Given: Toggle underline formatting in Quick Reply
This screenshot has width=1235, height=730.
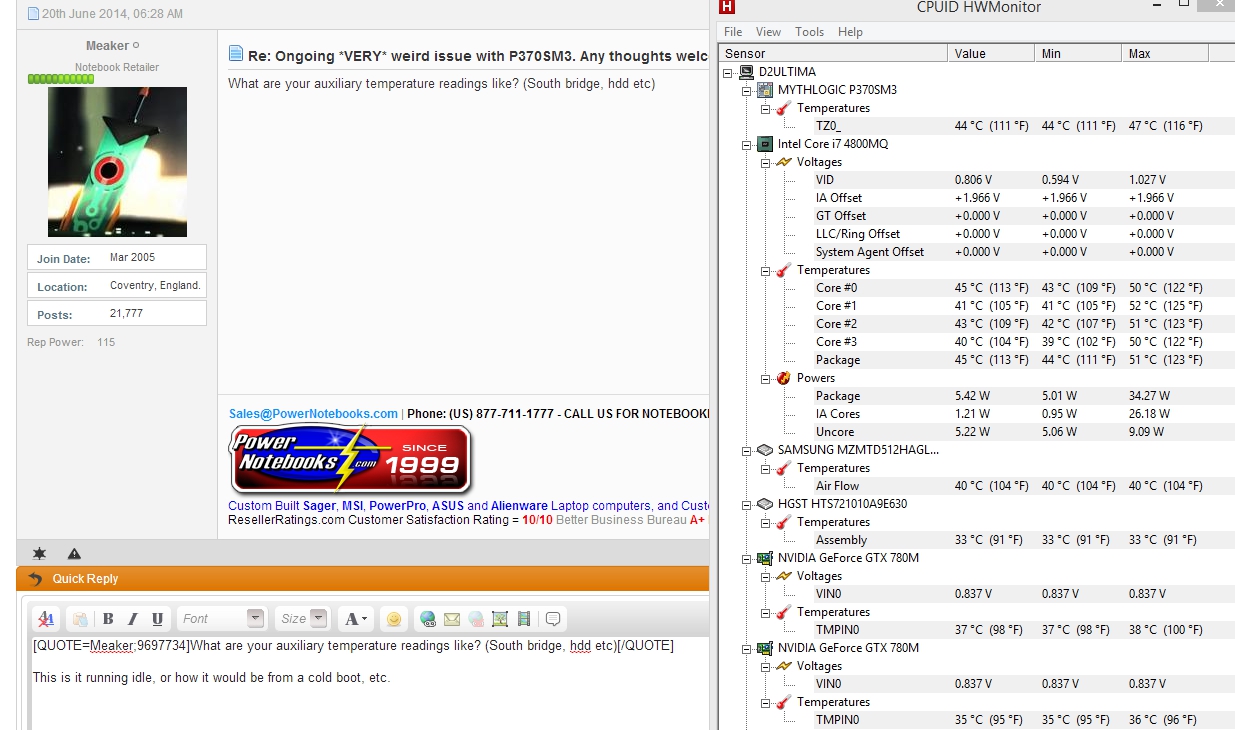Looking at the screenshot, I should 157,619.
